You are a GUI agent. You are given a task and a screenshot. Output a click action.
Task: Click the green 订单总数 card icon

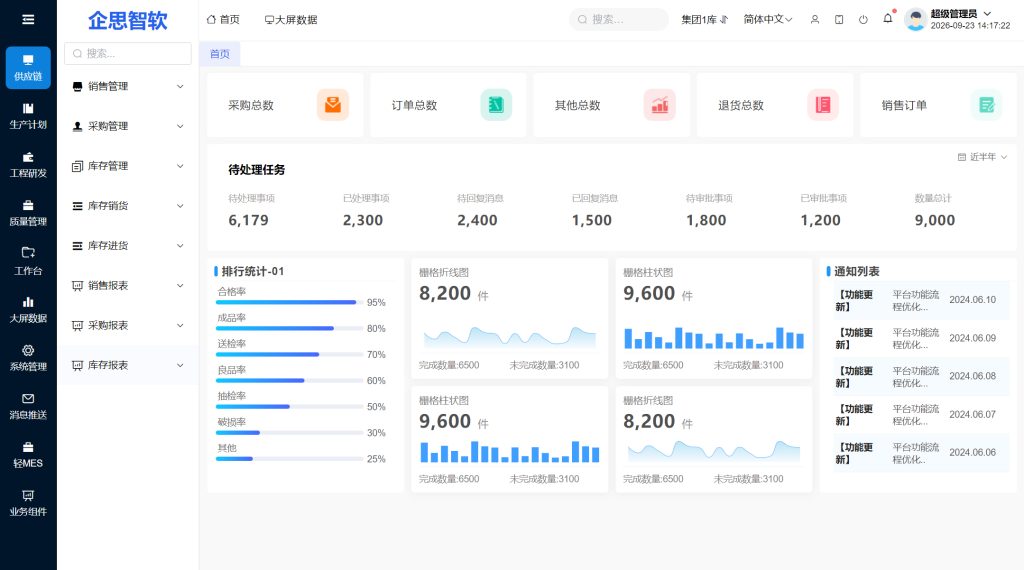pyautogui.click(x=496, y=104)
